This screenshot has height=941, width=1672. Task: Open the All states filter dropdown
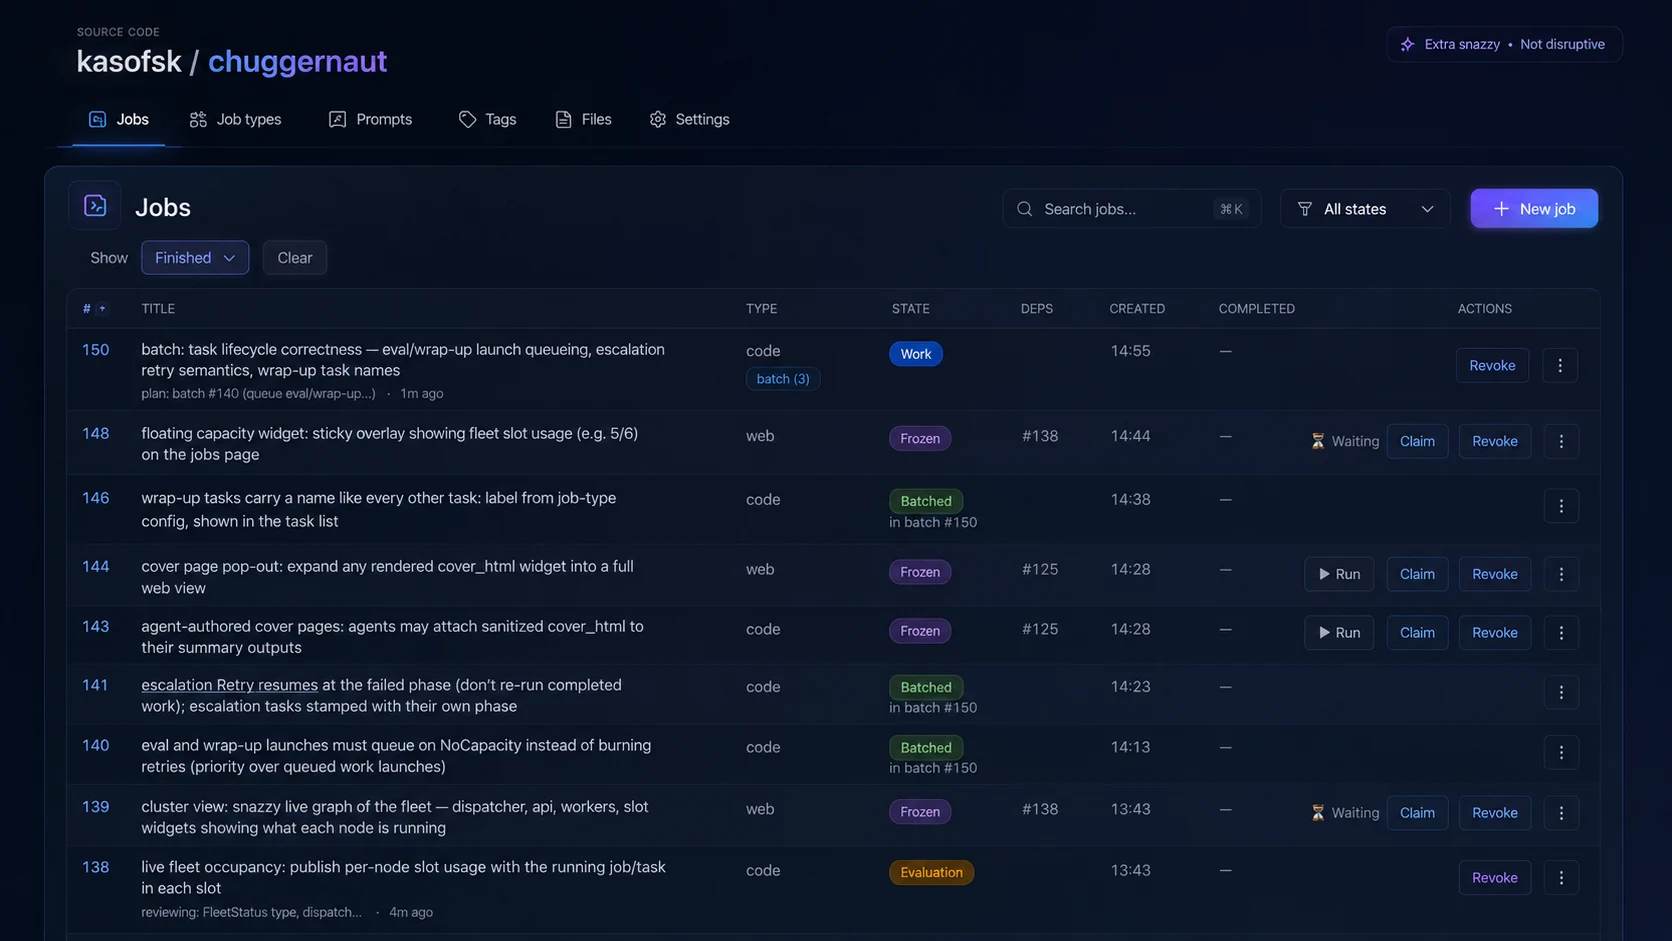(1365, 209)
